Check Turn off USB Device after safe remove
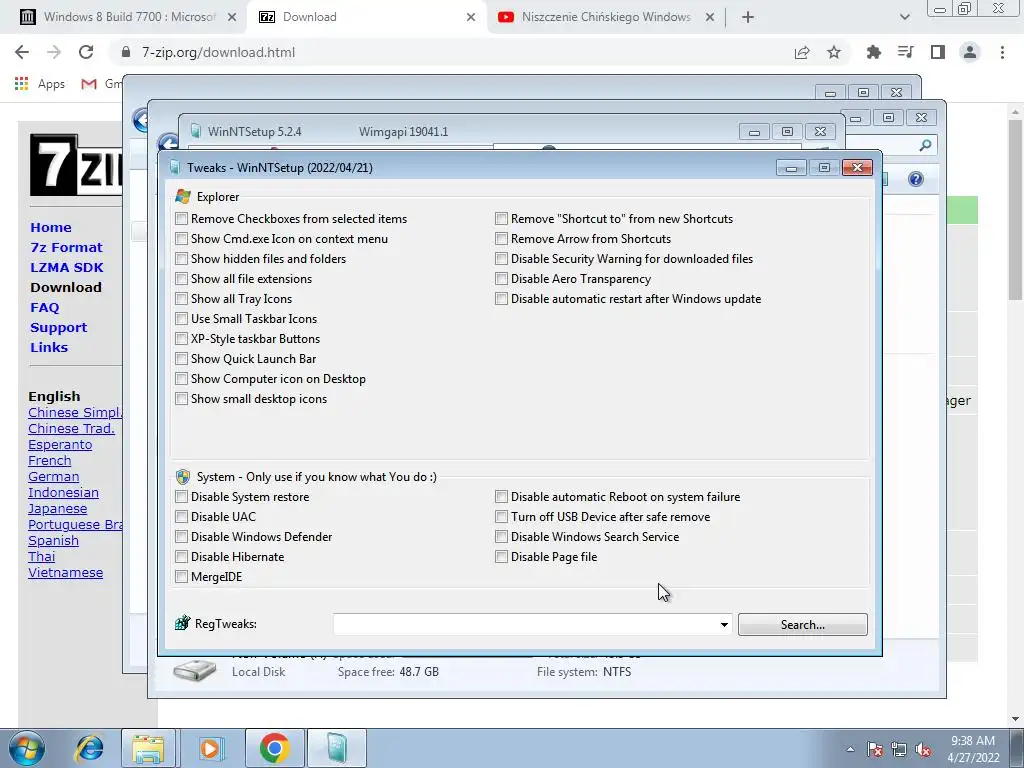Image resolution: width=1024 pixels, height=768 pixels. [x=502, y=517]
